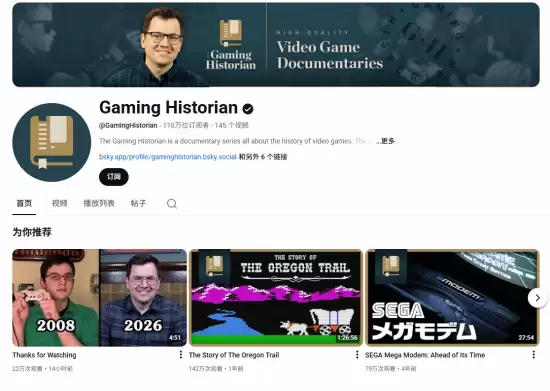Click the 145 个视频 video count text
The image size is (550, 391).
coord(232,125)
